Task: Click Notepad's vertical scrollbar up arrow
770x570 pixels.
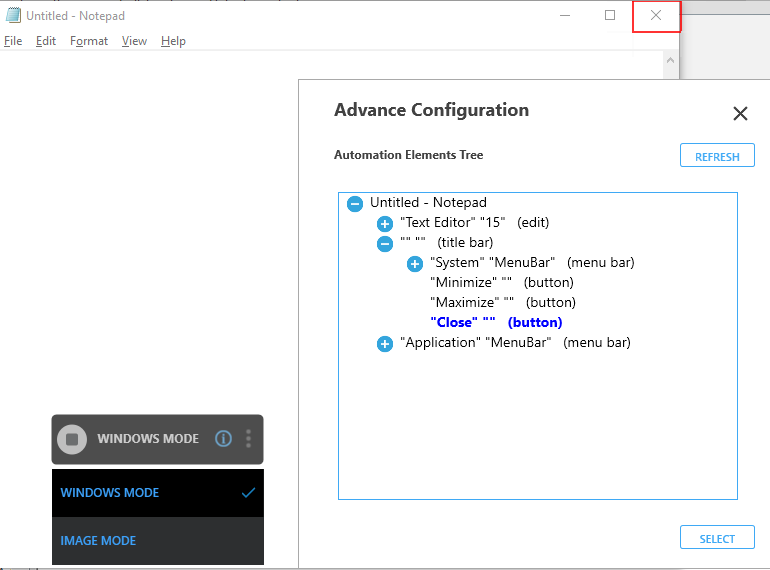Action: (671, 60)
